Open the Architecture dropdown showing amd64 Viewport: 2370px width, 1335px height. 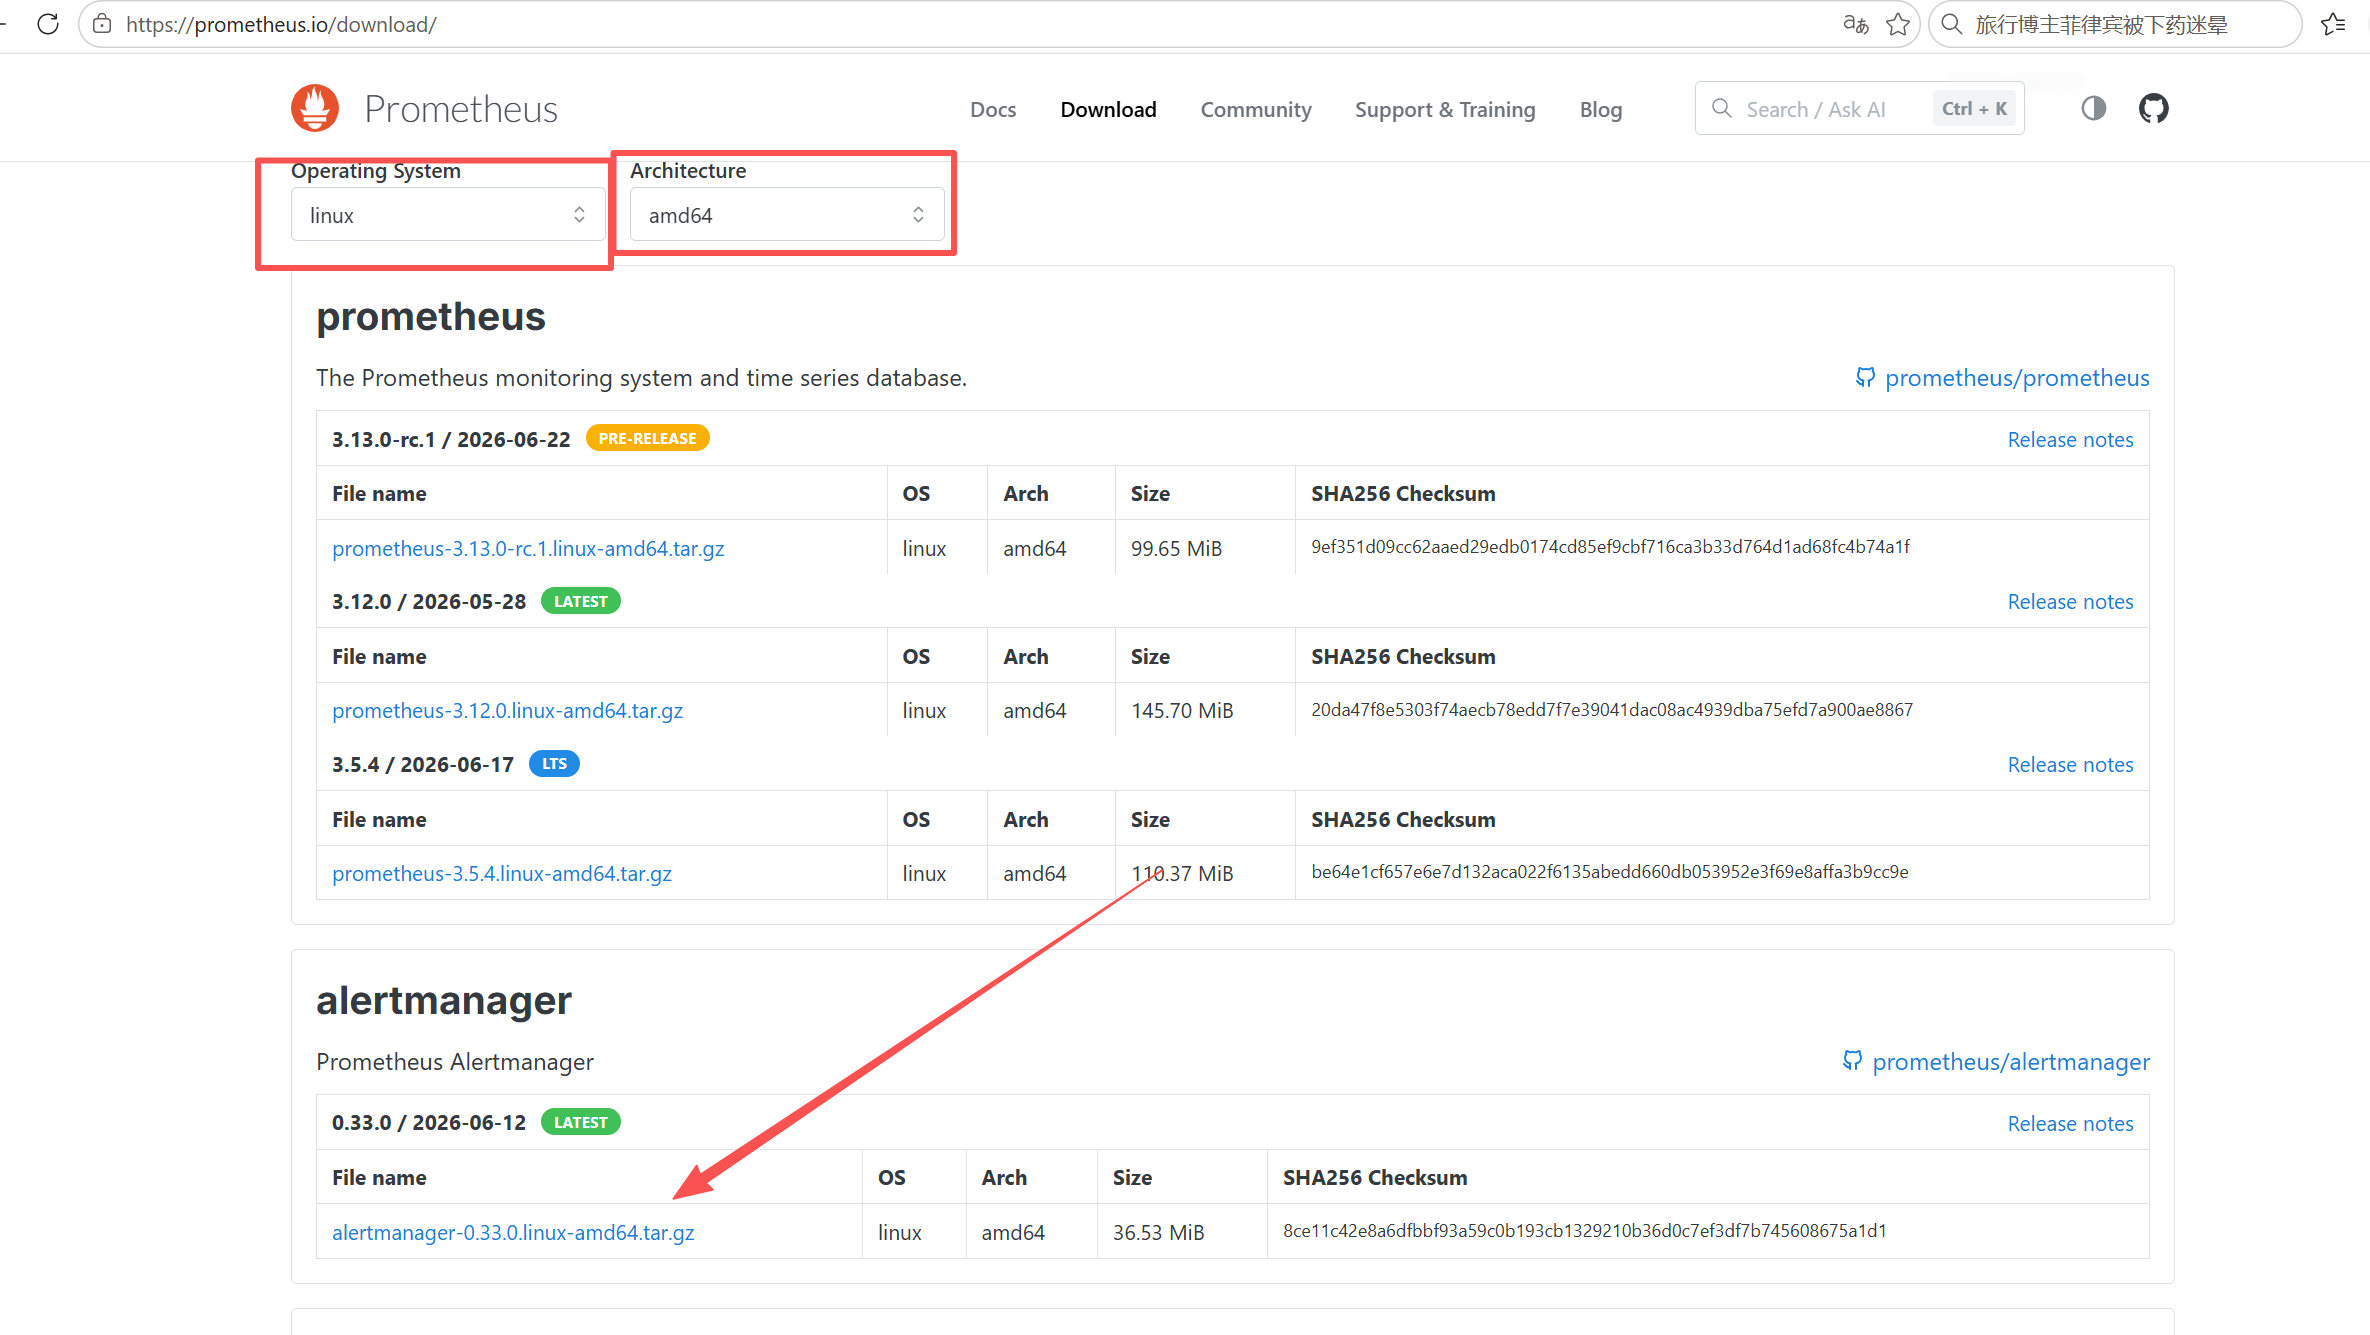coord(787,215)
